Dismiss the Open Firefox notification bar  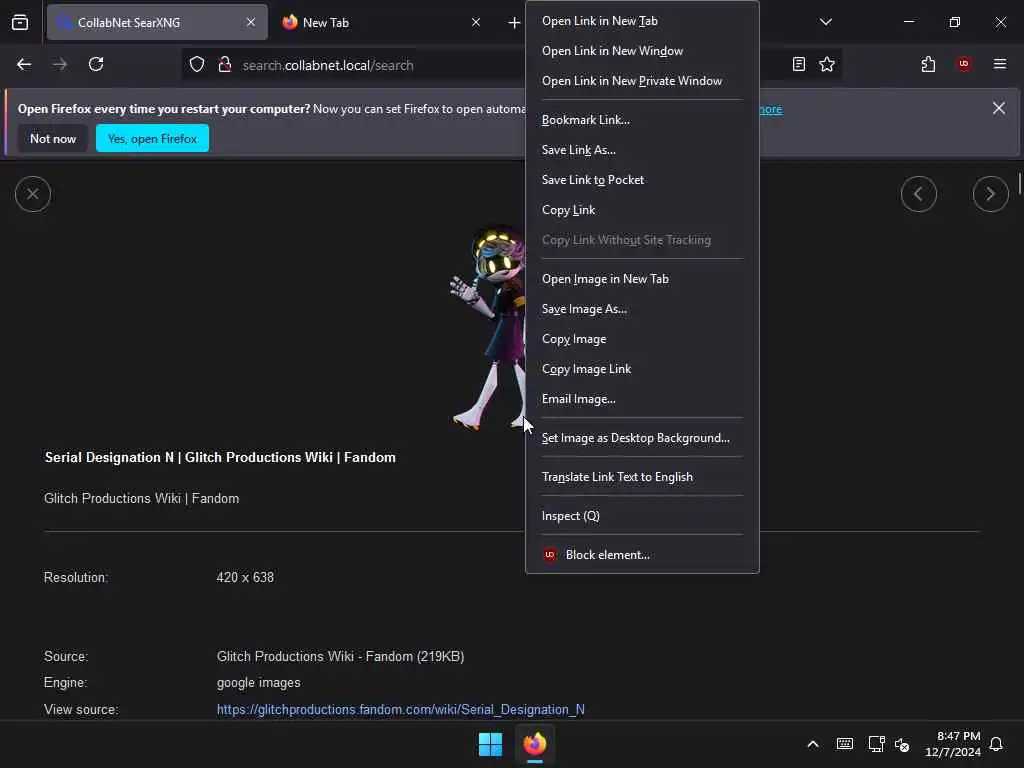pos(999,108)
